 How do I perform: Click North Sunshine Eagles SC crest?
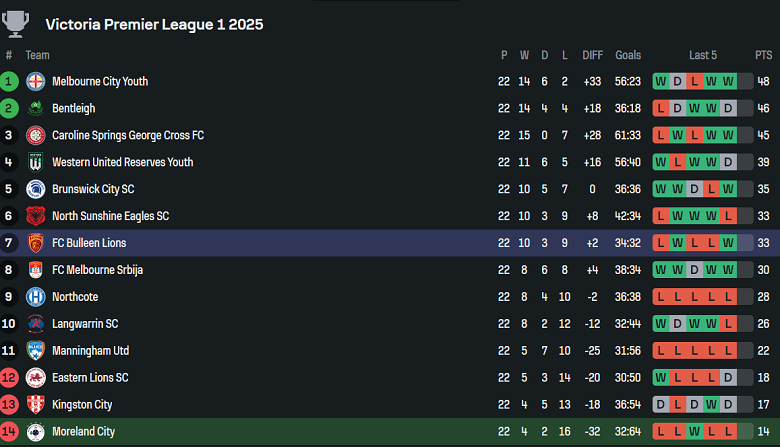[36, 216]
